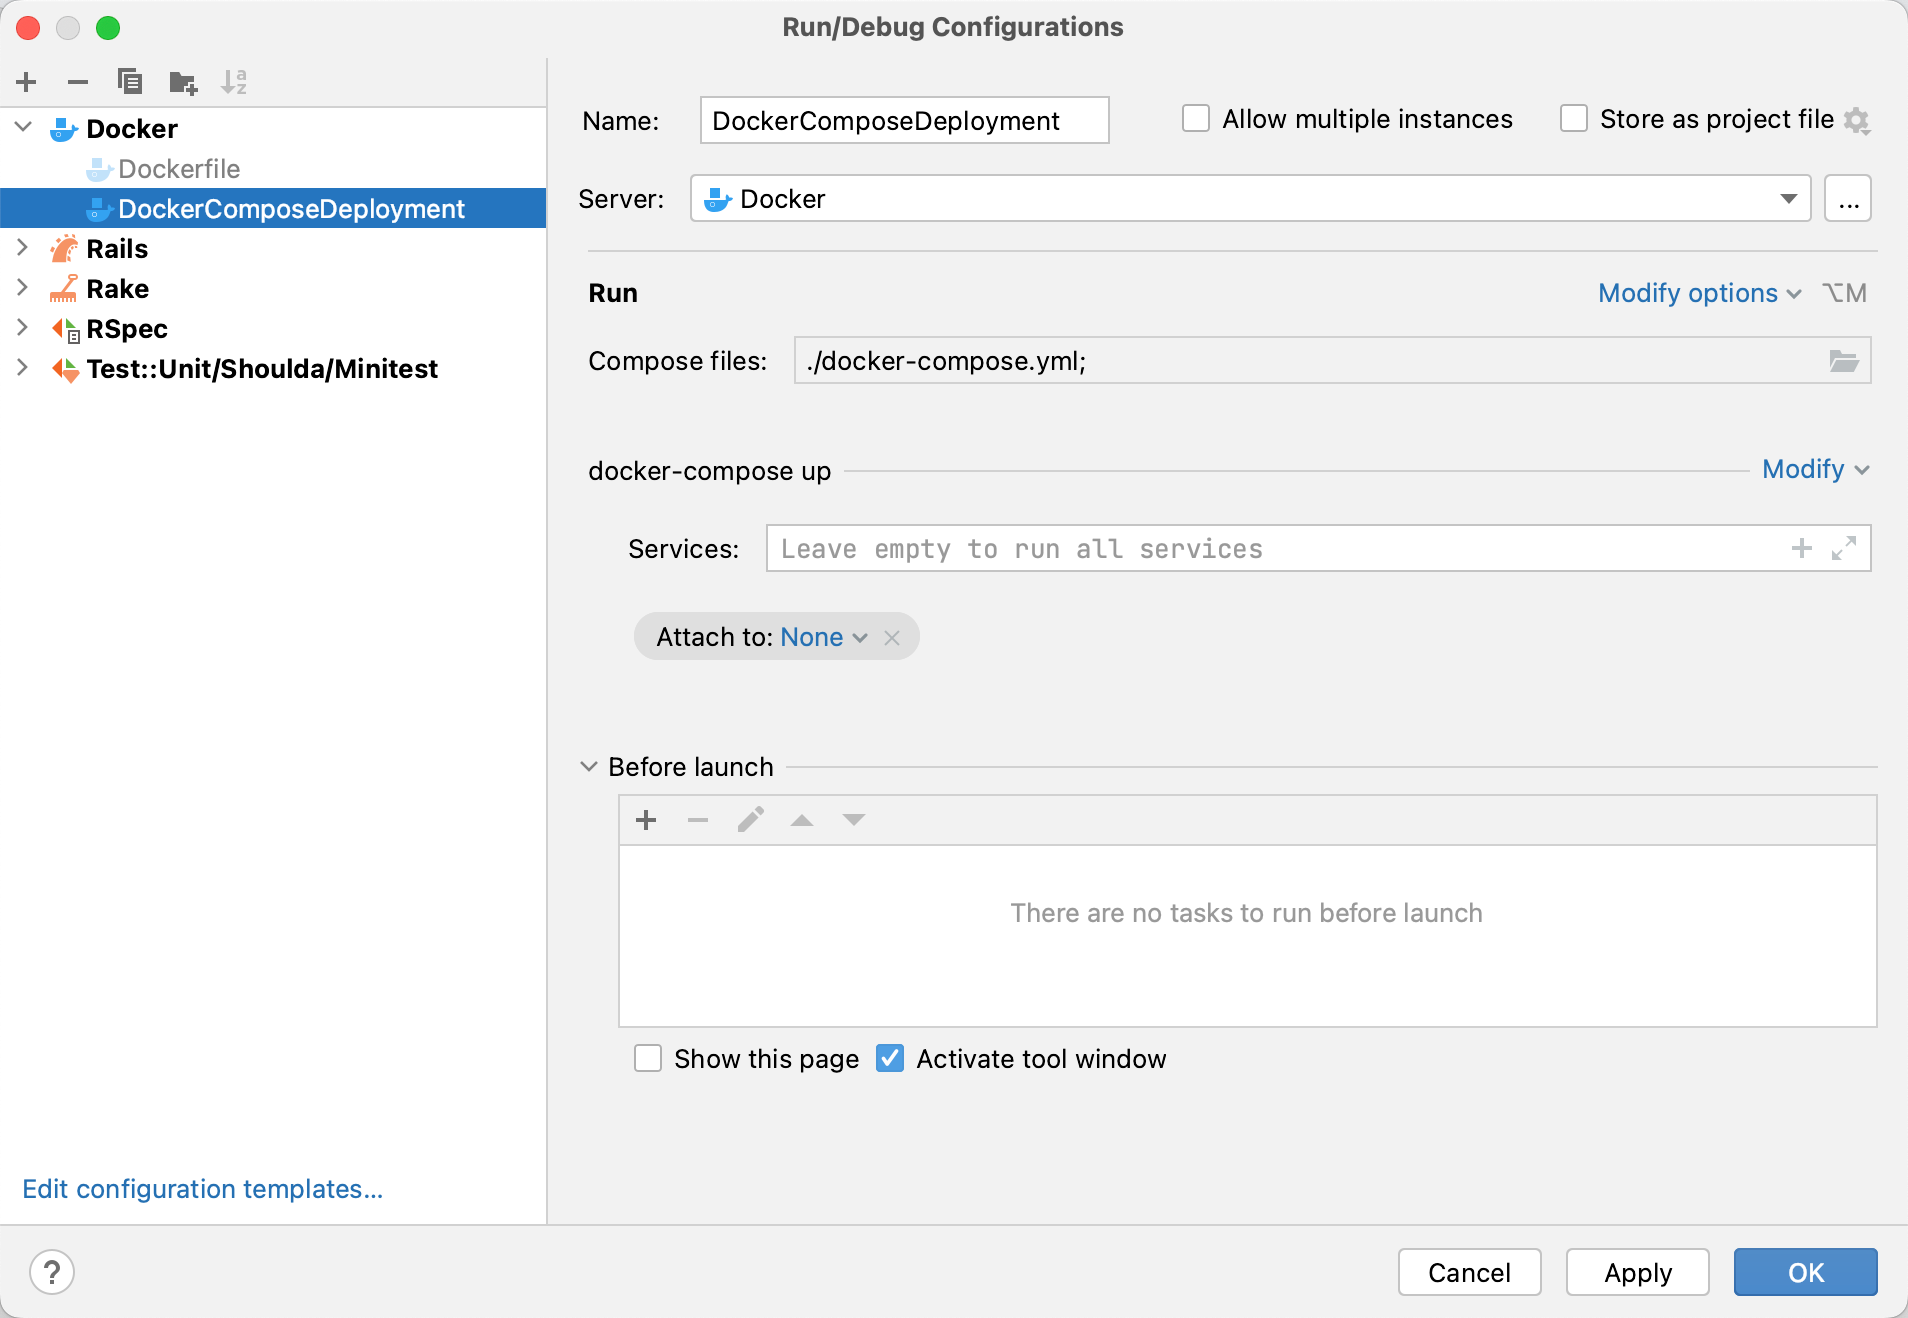Enable Allow multiple instances

[x=1196, y=118]
